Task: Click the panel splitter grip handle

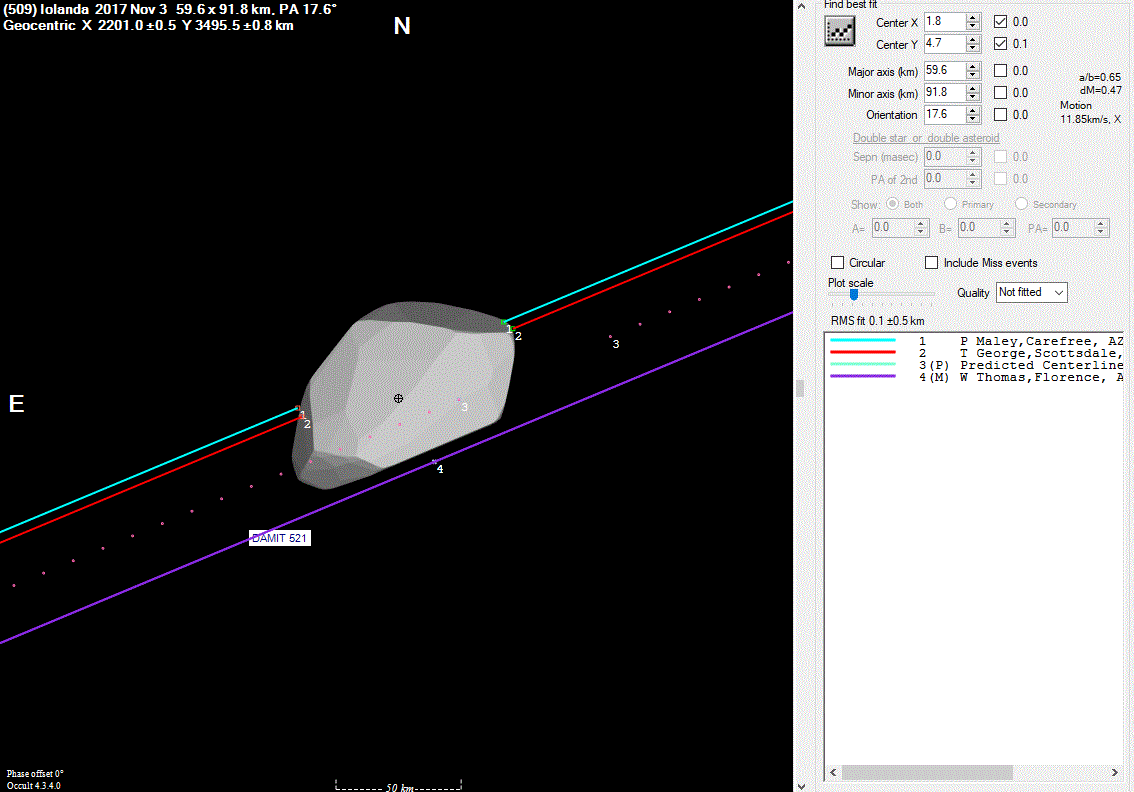Action: pos(799,389)
